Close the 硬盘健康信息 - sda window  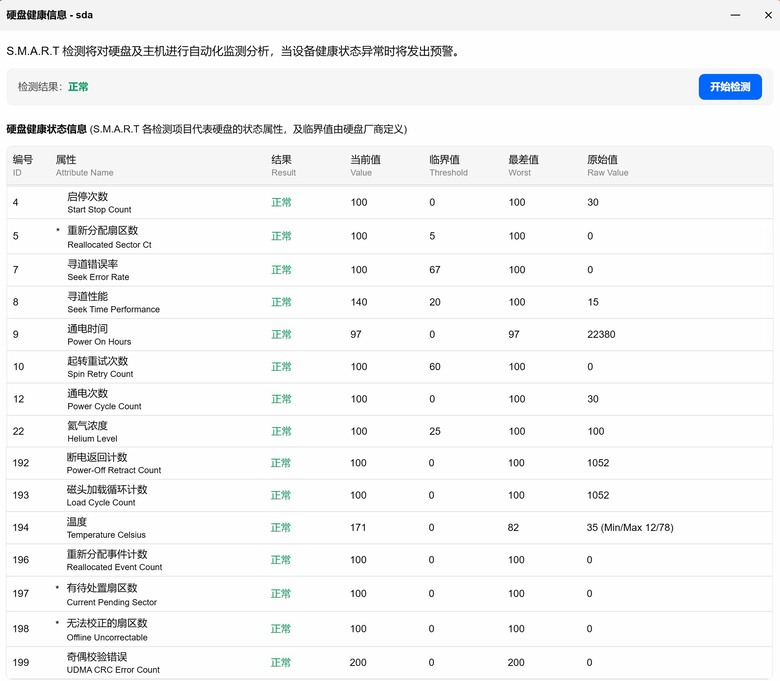[768, 15]
